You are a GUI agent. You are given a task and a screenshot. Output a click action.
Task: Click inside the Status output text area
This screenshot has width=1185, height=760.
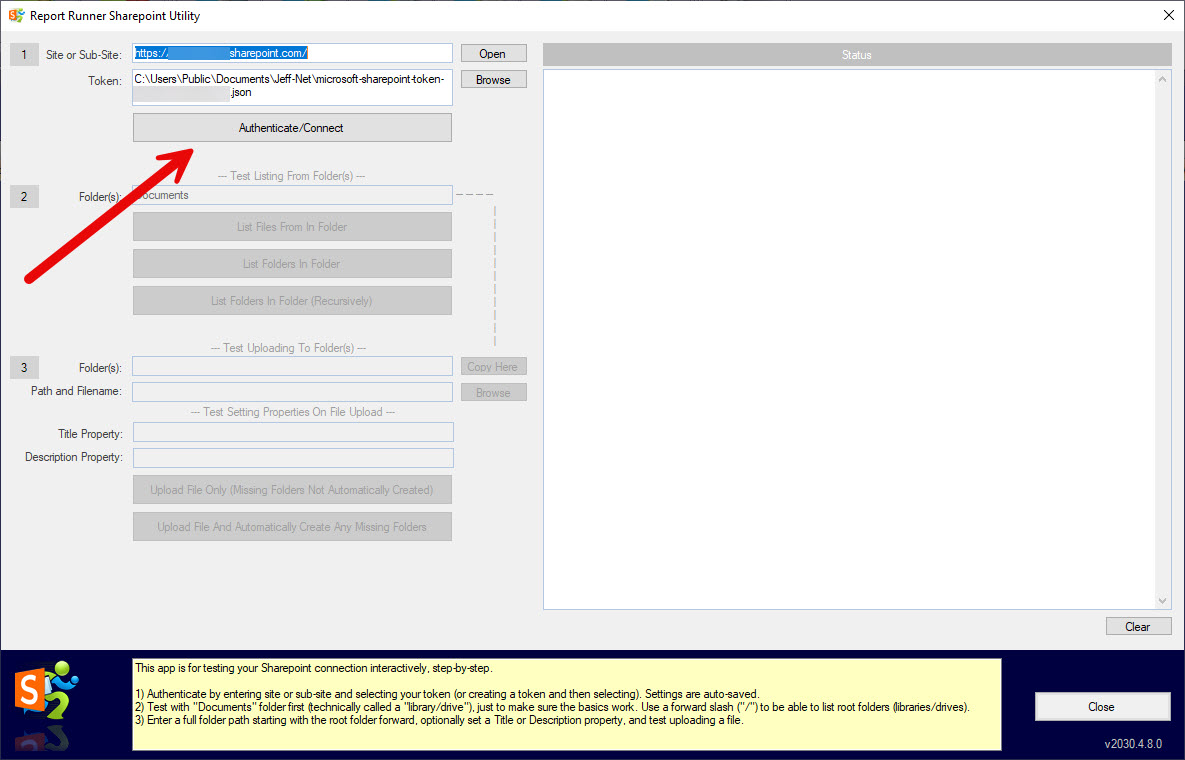click(848, 338)
